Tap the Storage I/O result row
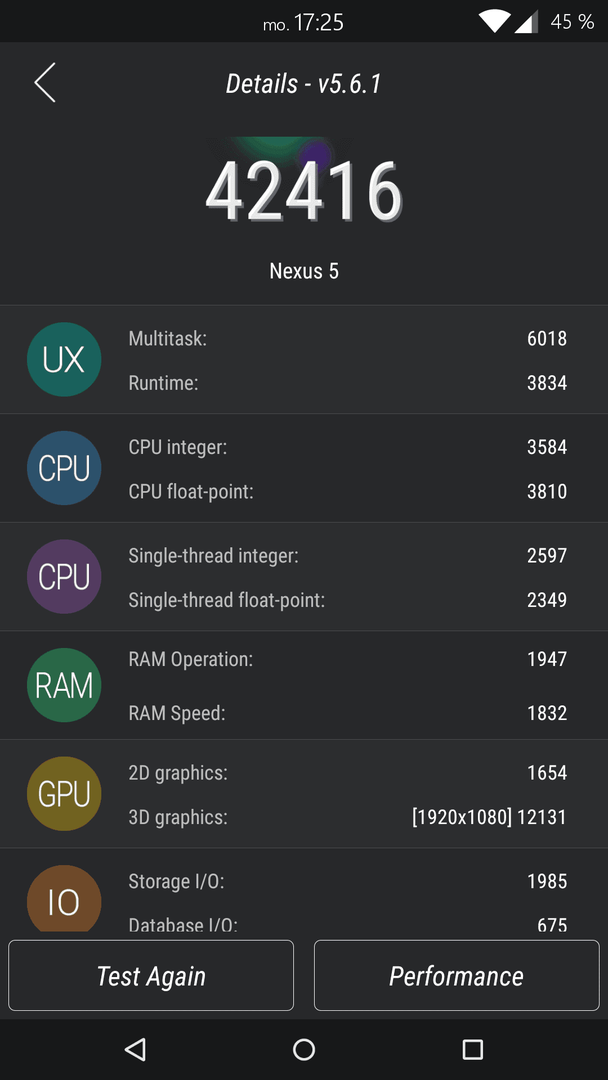This screenshot has height=1080, width=608. click(348, 881)
